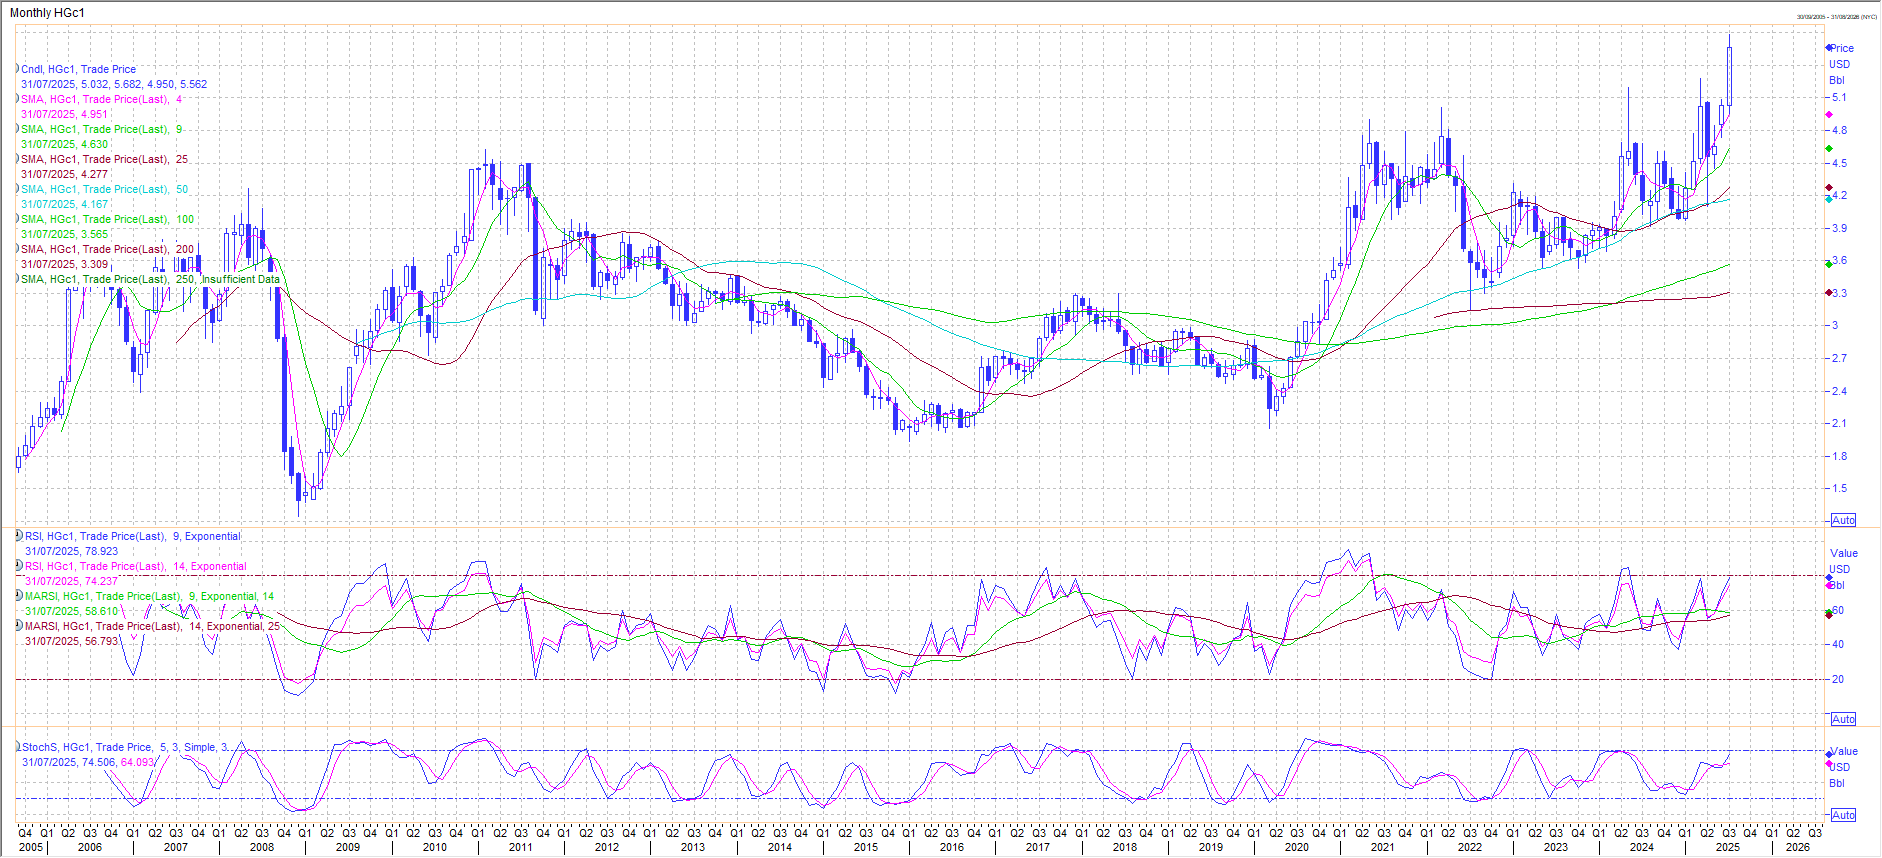This screenshot has width=1882, height=858.
Task: Click cyan SMA 50 marker on price axis
Action: (1829, 199)
